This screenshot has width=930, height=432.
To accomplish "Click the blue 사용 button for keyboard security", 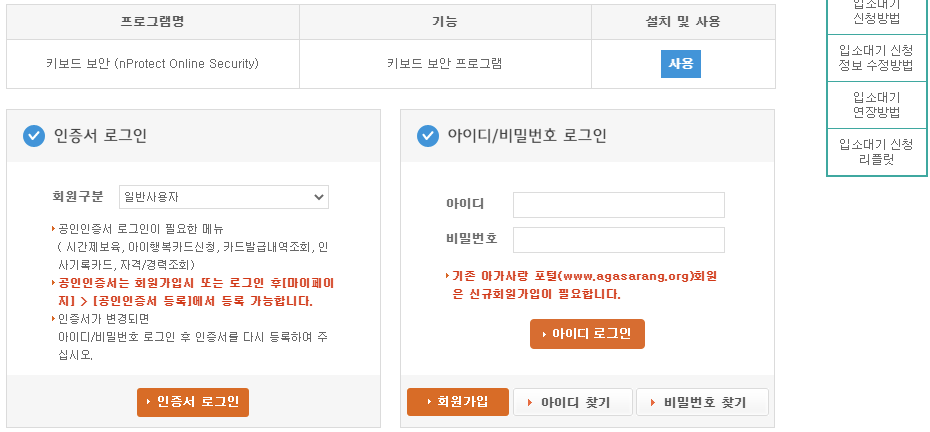I will pyautogui.click(x=680, y=64).
